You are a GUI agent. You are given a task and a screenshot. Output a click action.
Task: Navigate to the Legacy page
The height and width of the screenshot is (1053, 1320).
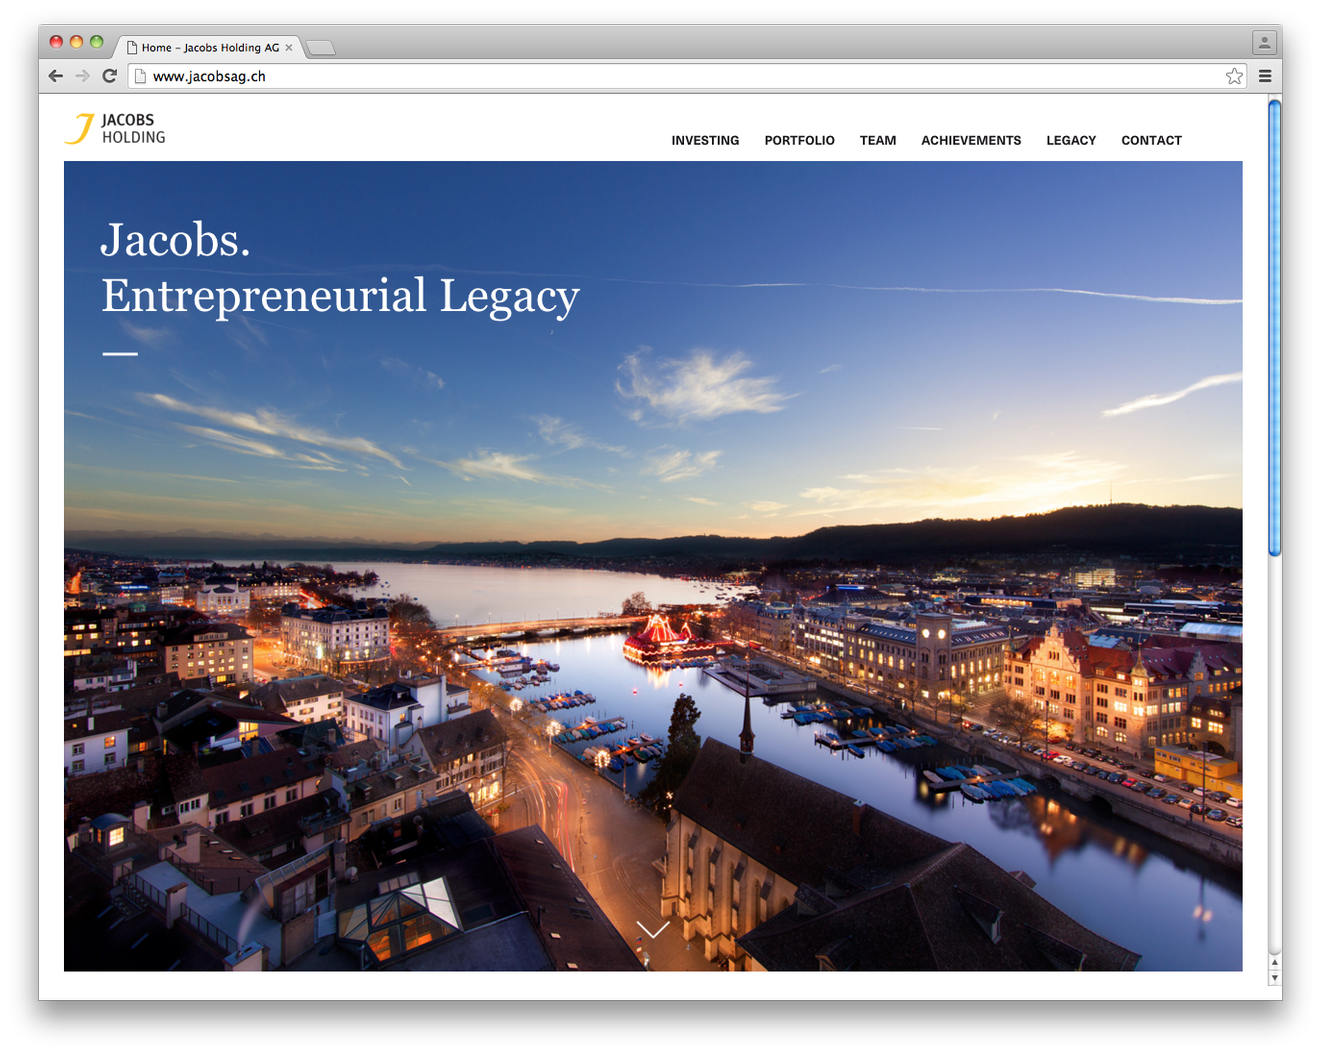click(x=1071, y=141)
